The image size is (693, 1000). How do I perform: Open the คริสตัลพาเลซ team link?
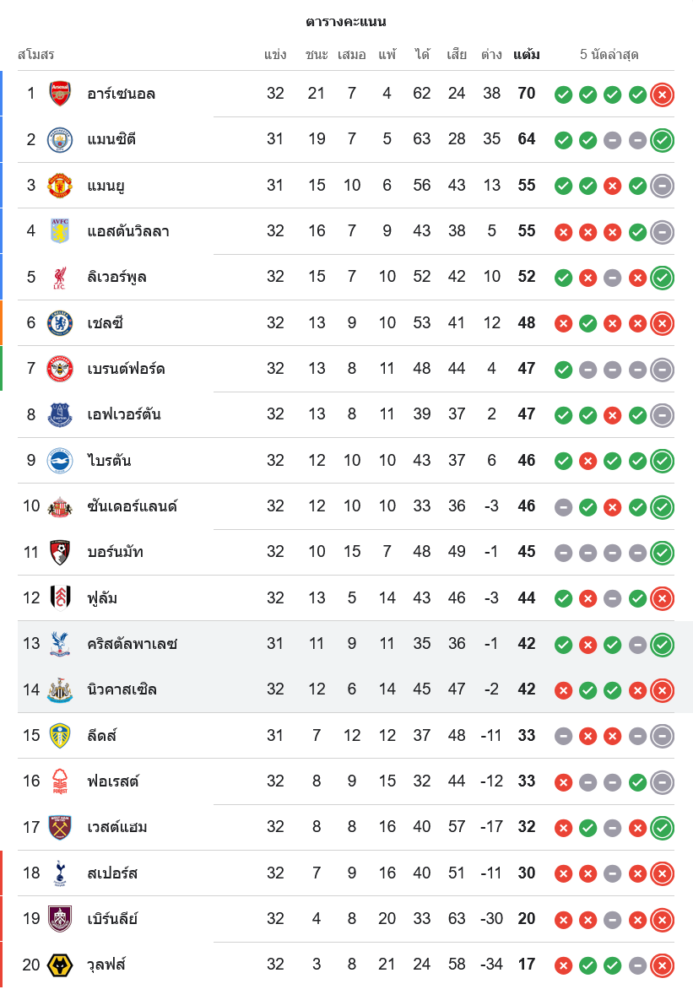point(132,644)
